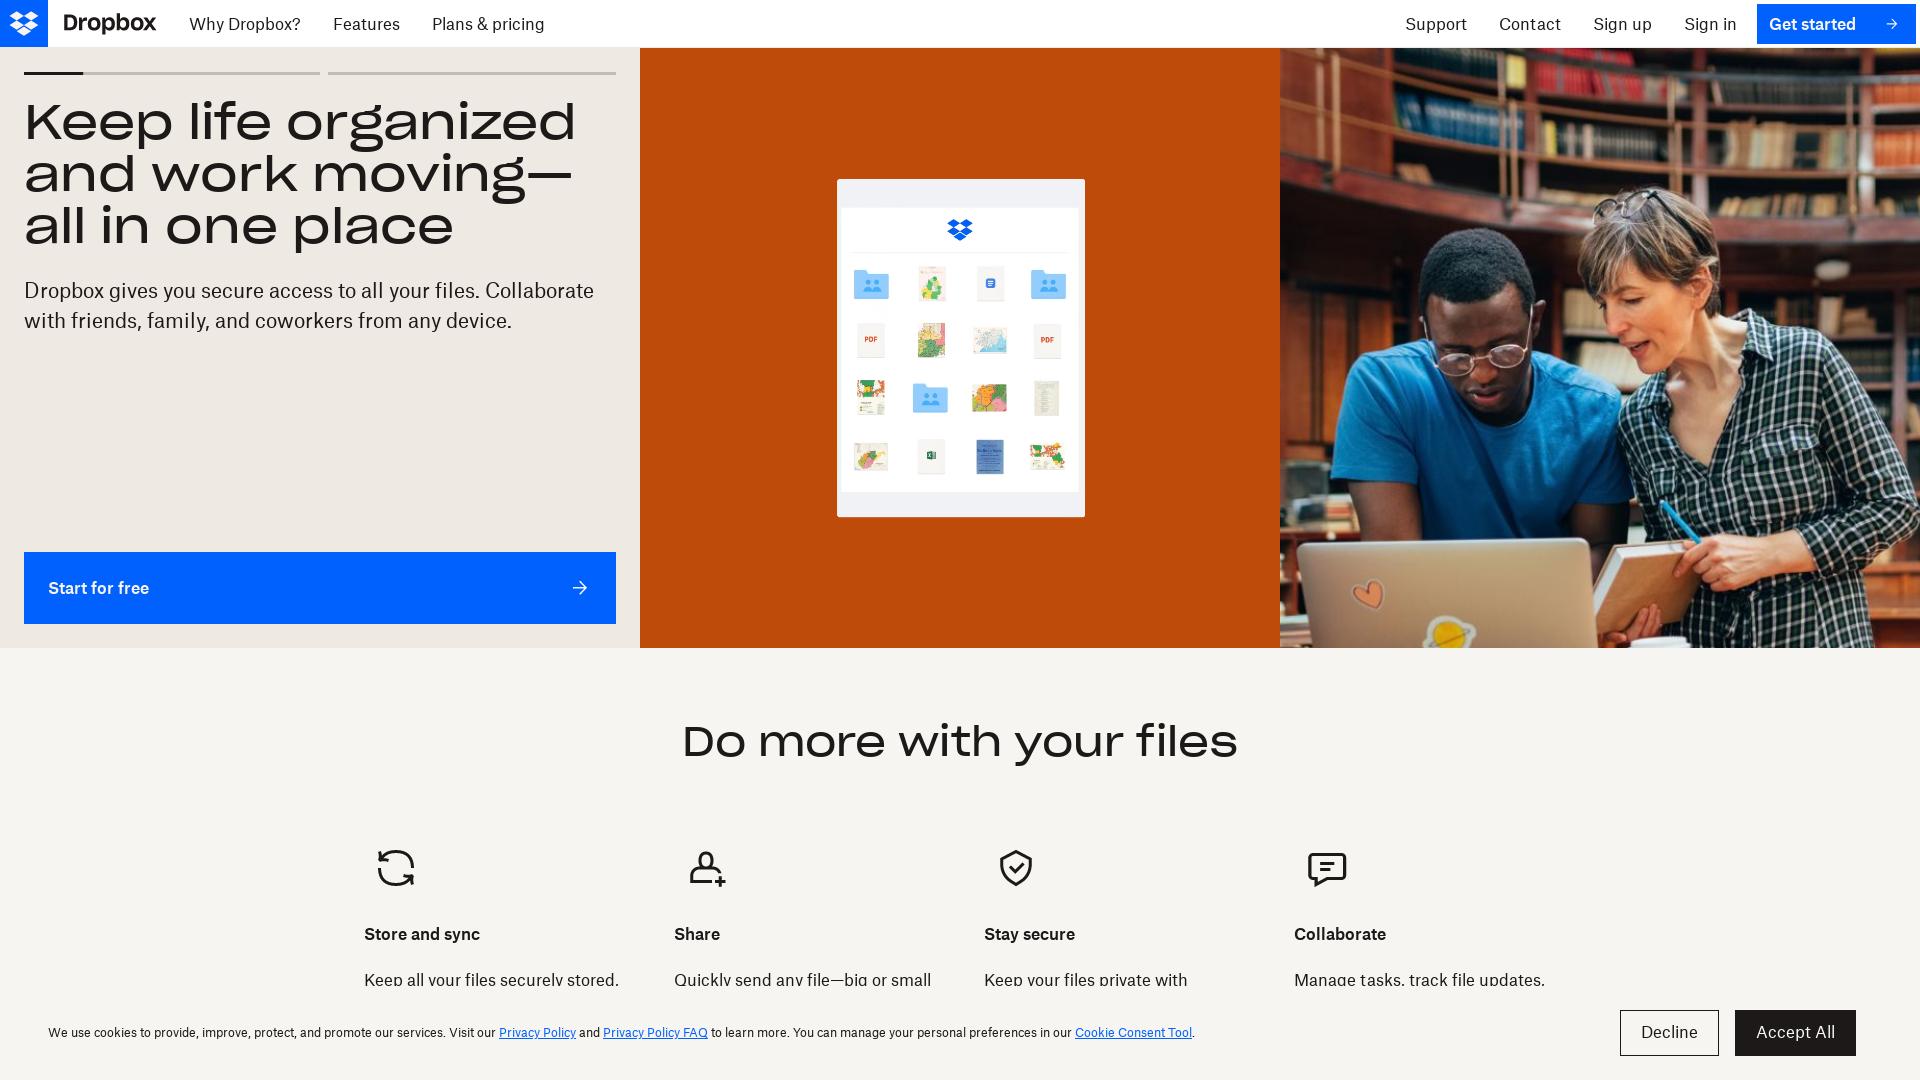Click the Dropbox wordmark in header
The image size is (1920, 1080).
pos(109,23)
